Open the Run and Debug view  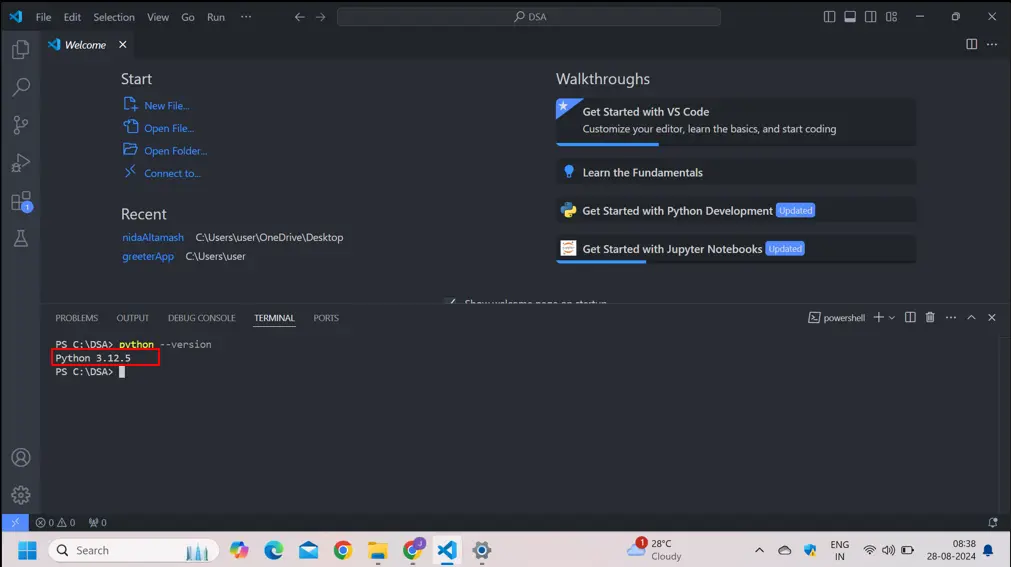[x=21, y=163]
